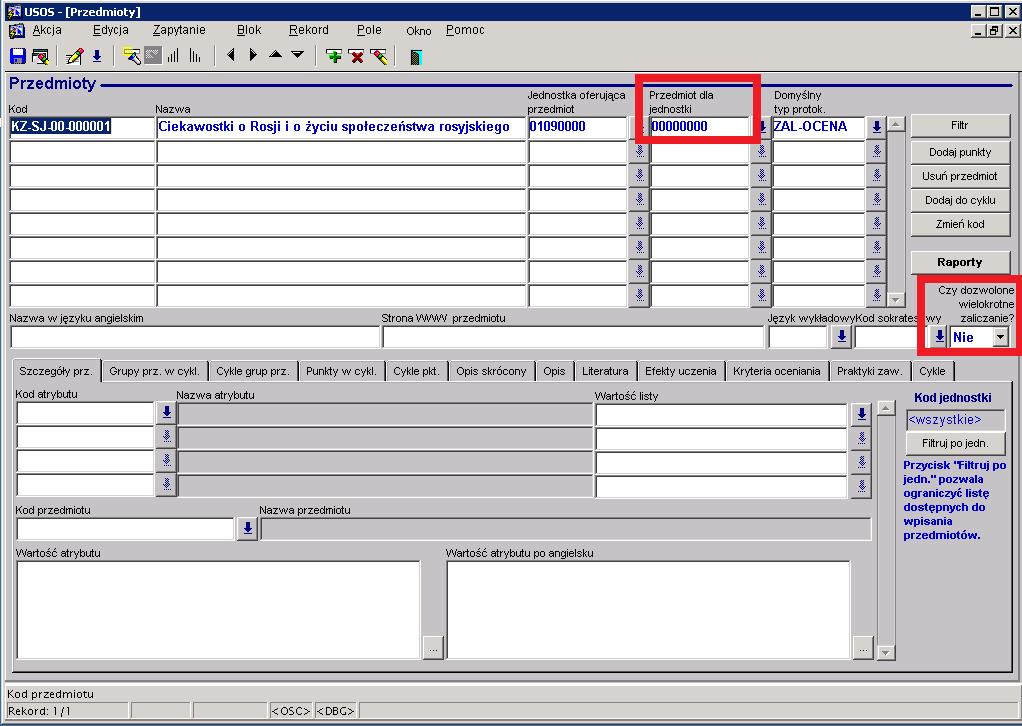Click the greyed Execute Query toolbar icon
This screenshot has width=1022, height=726.
(153, 57)
